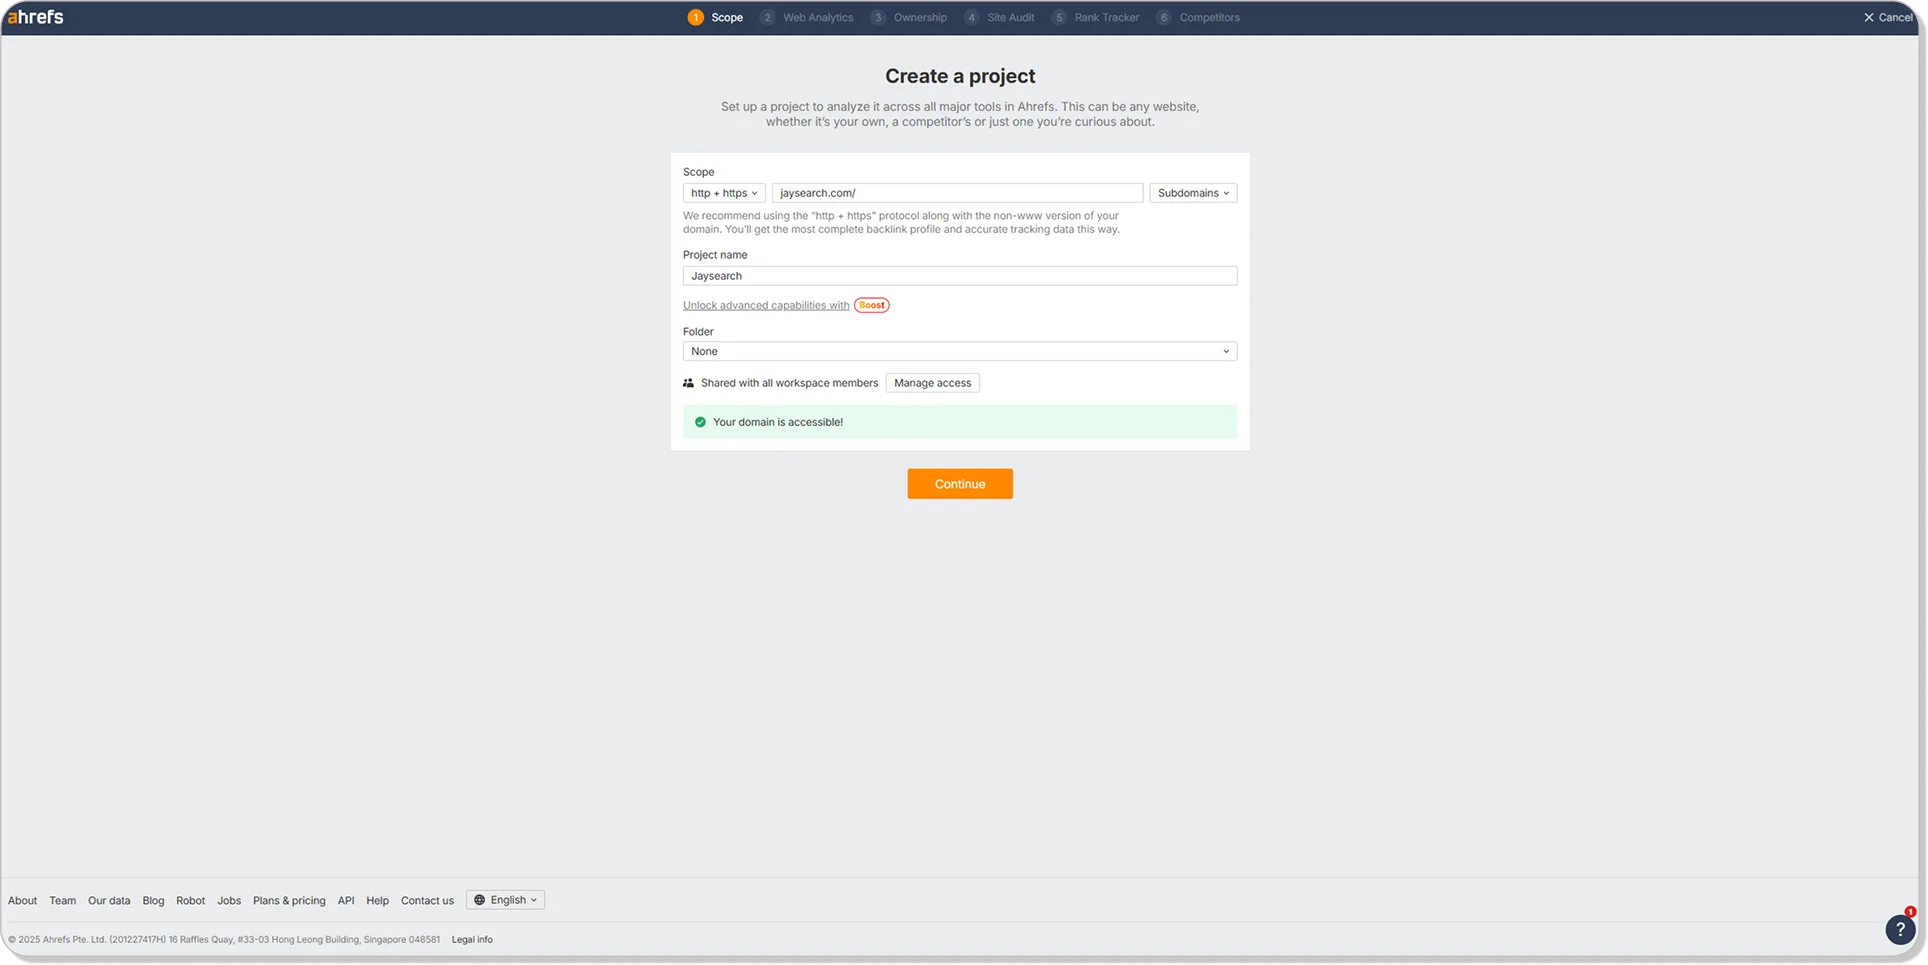
Task: Open the Robot footer link
Action: point(190,901)
